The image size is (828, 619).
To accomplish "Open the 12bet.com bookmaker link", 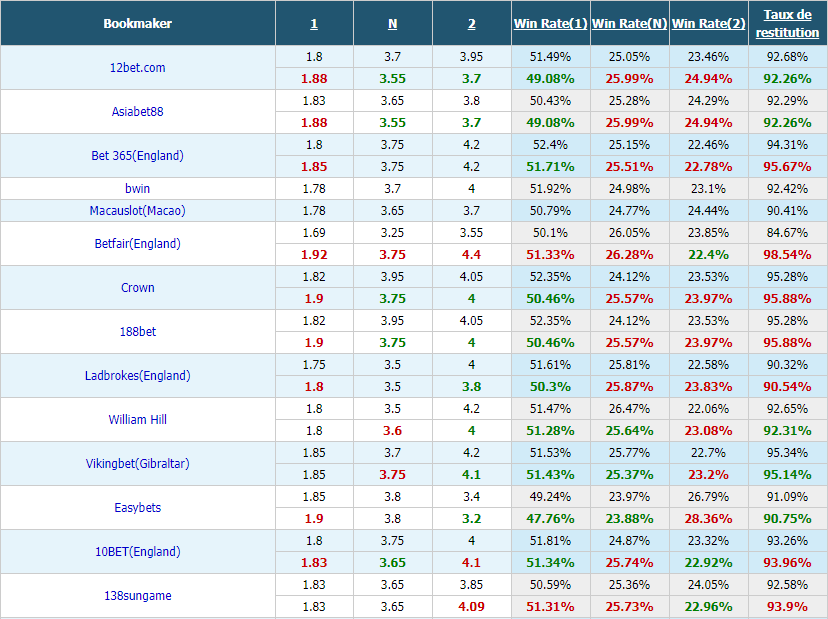I will 137,68.
